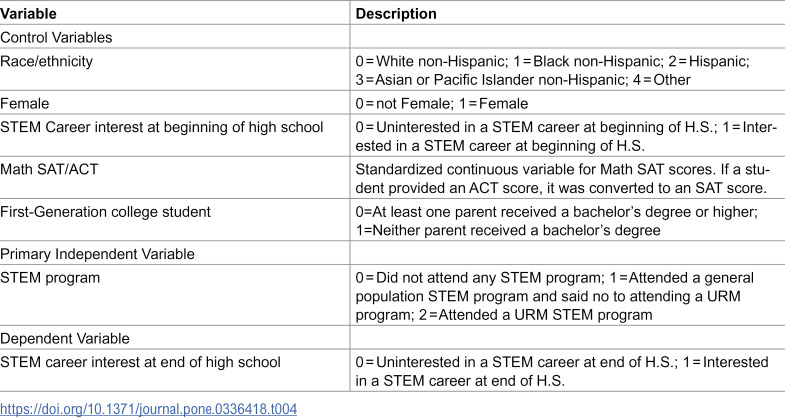785x418 pixels.
Task: Click the Variable column header
Action: (x=29, y=14)
